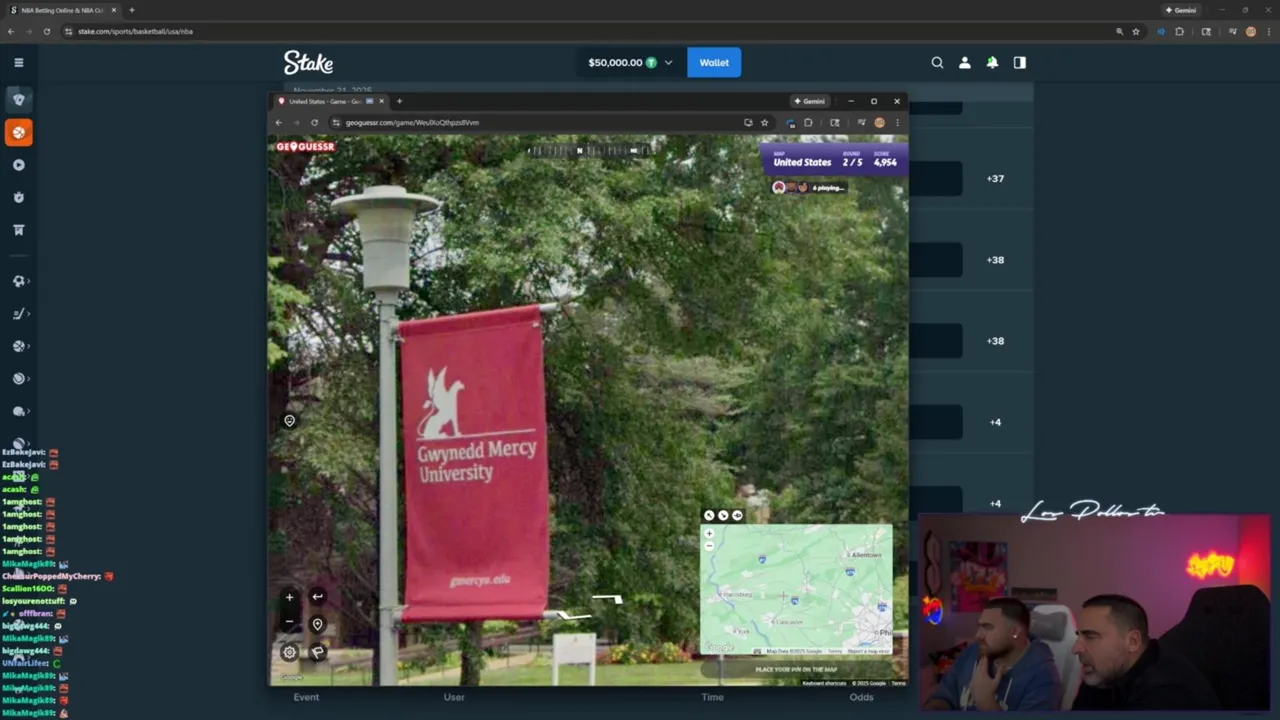Viewport: 1280px width, 720px height.
Task: Open the Wallet button on Stake
Action: [714, 62]
